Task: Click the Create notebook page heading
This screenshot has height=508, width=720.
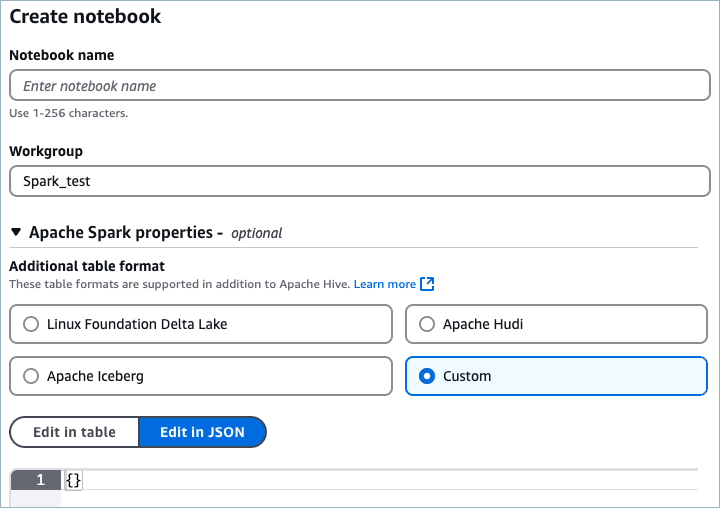Action: pos(85,17)
